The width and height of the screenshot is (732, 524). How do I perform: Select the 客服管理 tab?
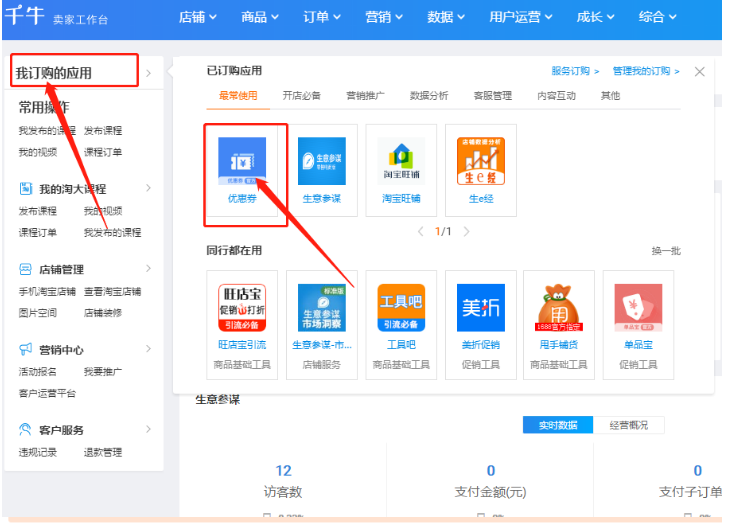493,96
